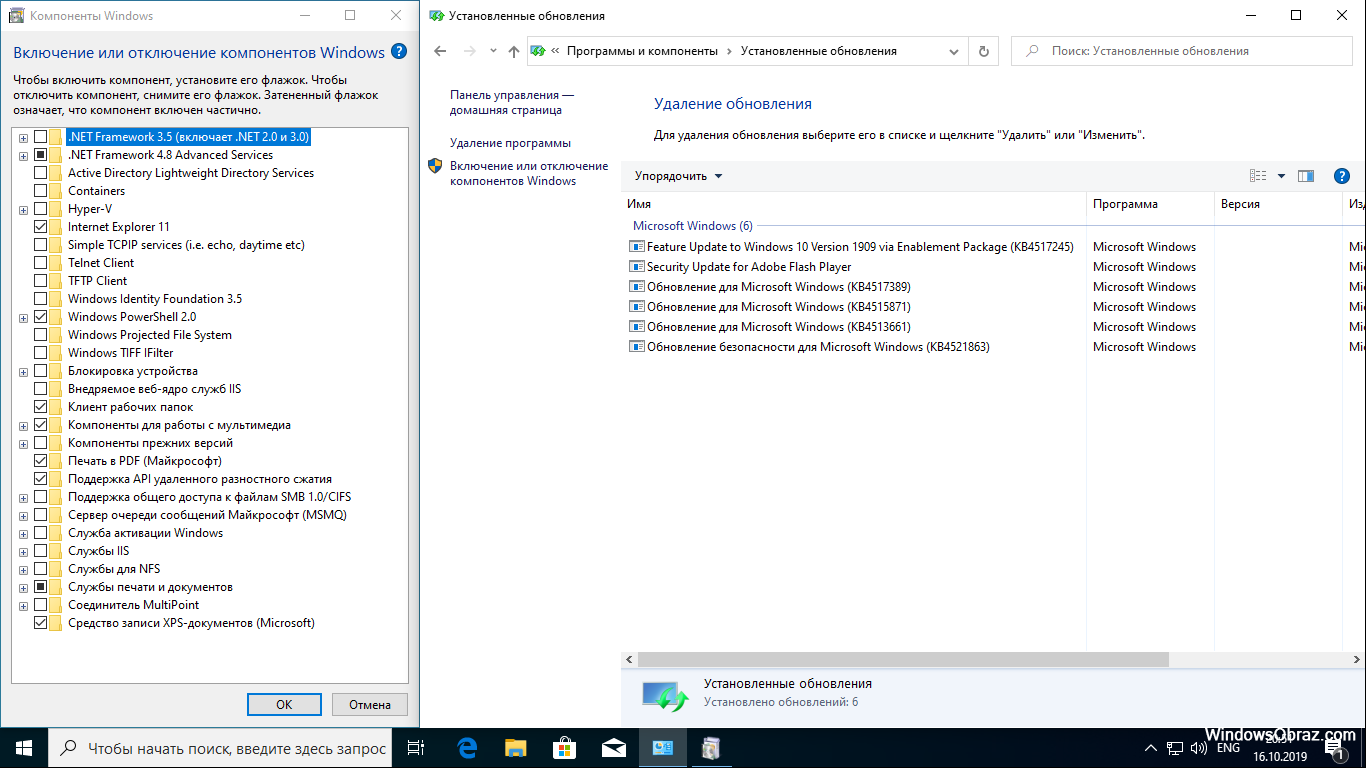Open help in Windows Features dialog

(399, 52)
